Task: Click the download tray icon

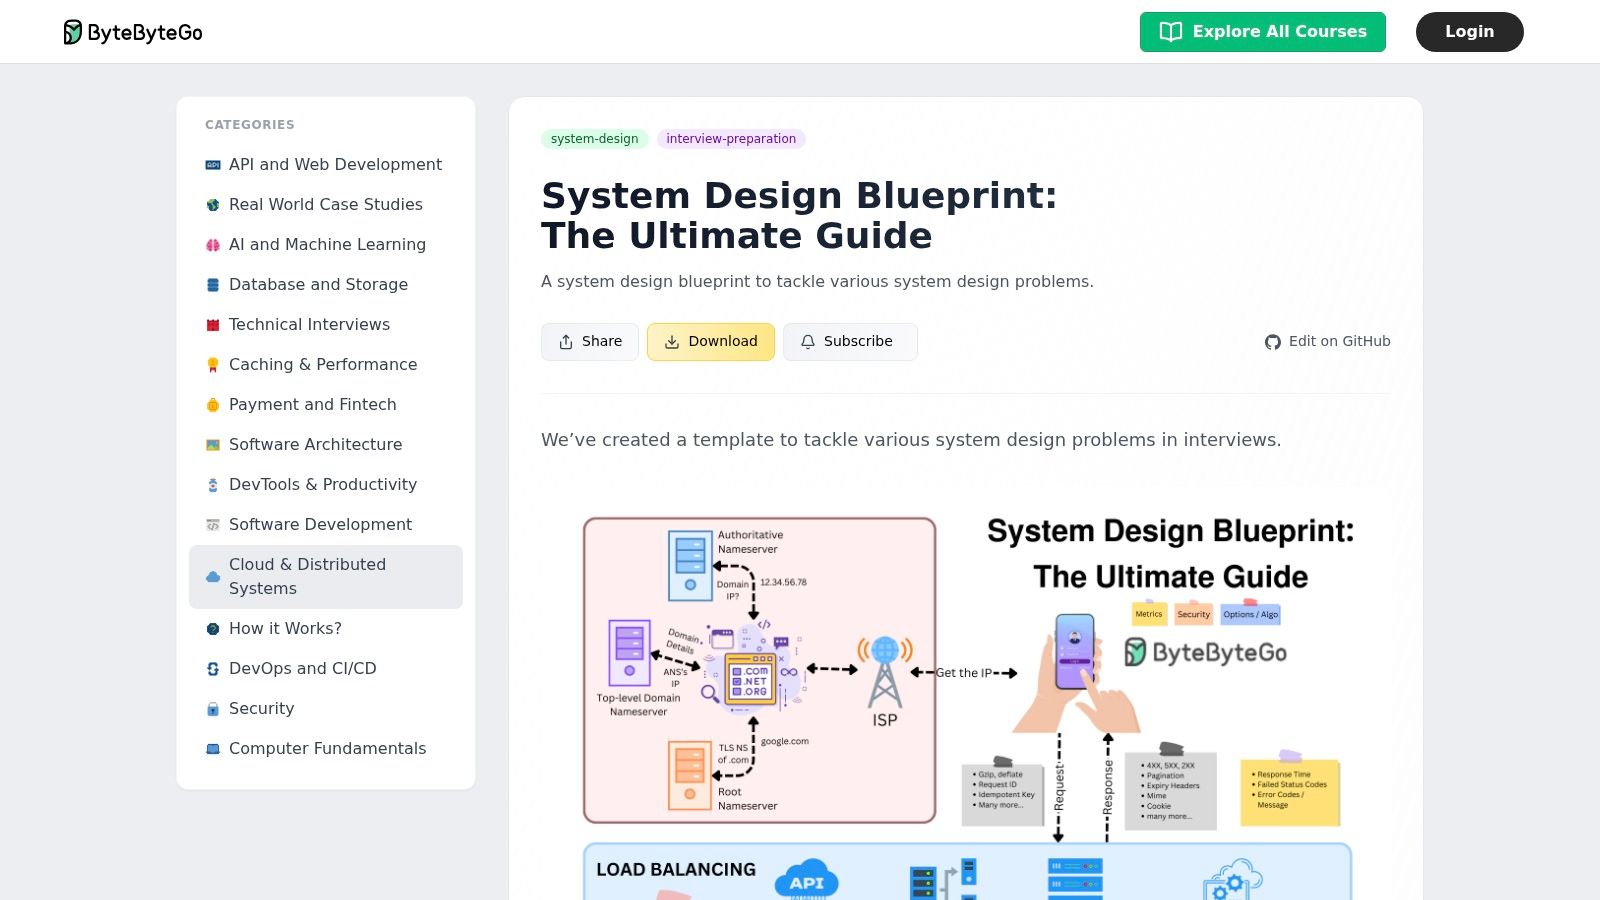Action: [x=672, y=342]
